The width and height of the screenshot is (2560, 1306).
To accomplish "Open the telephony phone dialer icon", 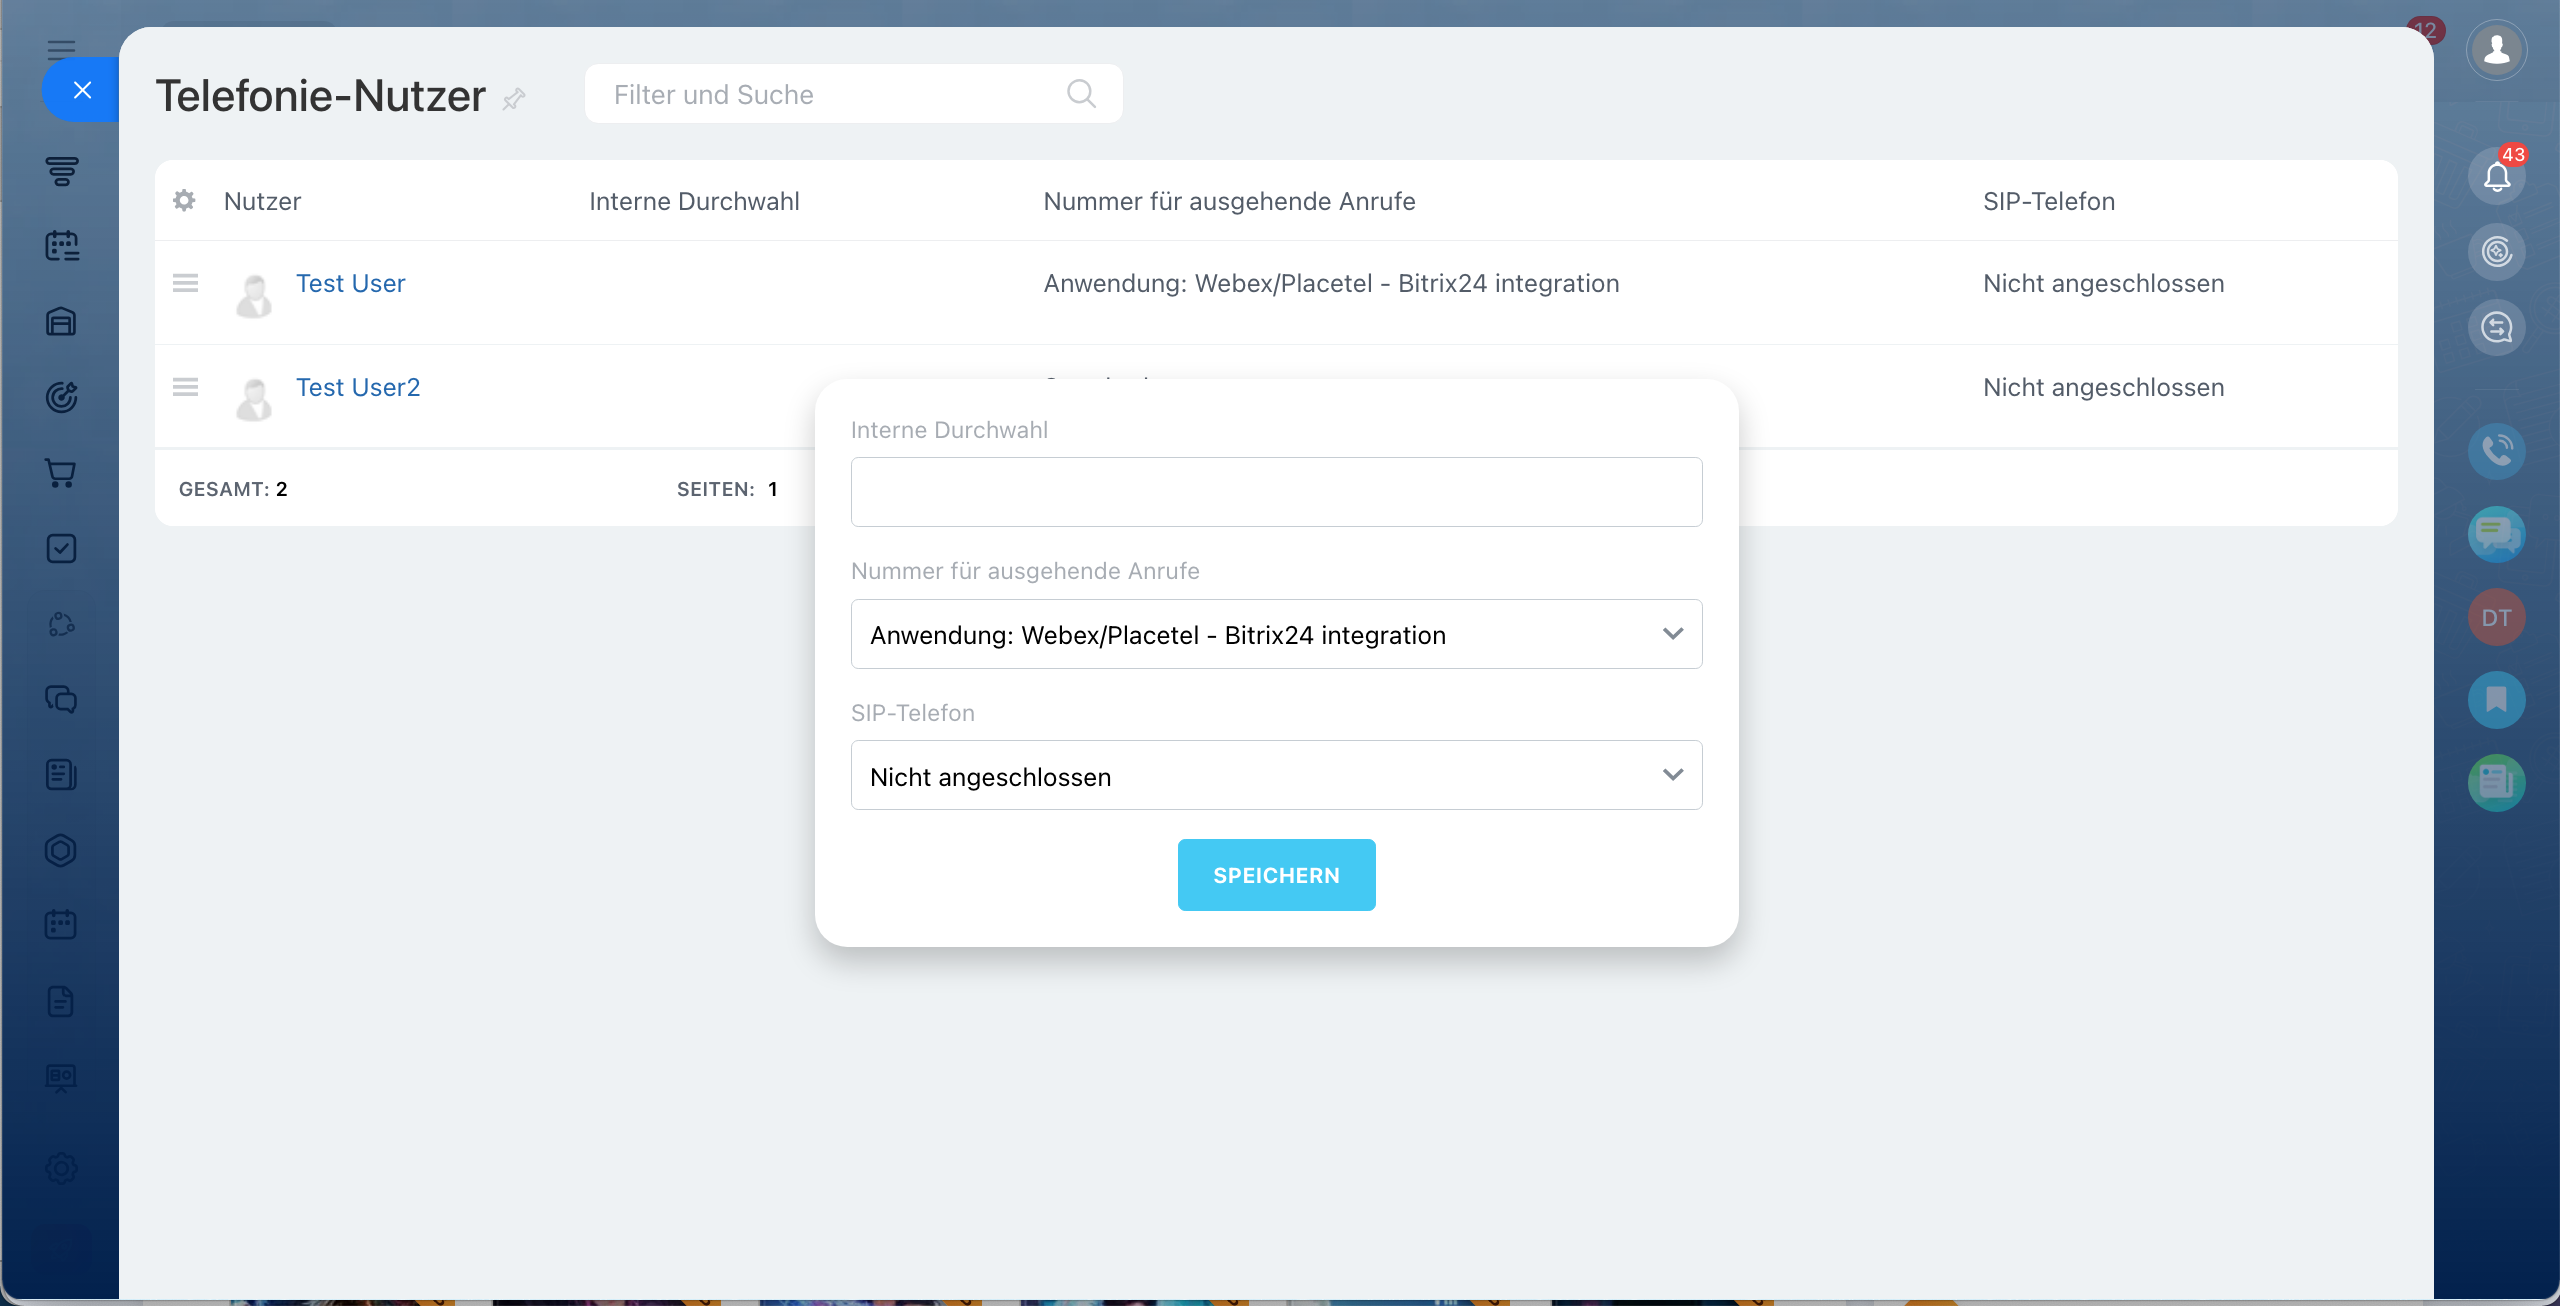I will pyautogui.click(x=2496, y=451).
